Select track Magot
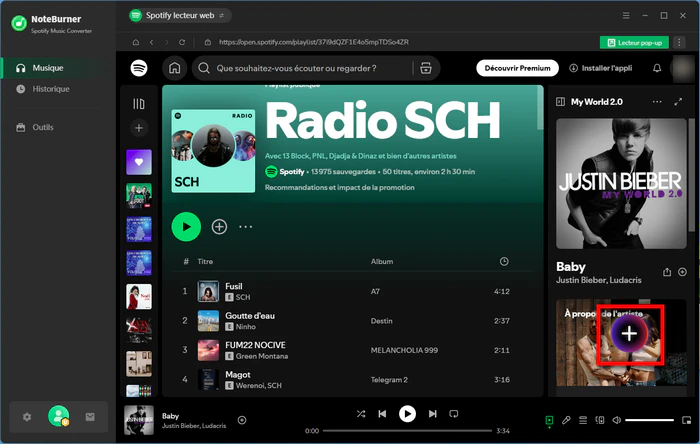The width and height of the screenshot is (700, 444). [x=238, y=375]
